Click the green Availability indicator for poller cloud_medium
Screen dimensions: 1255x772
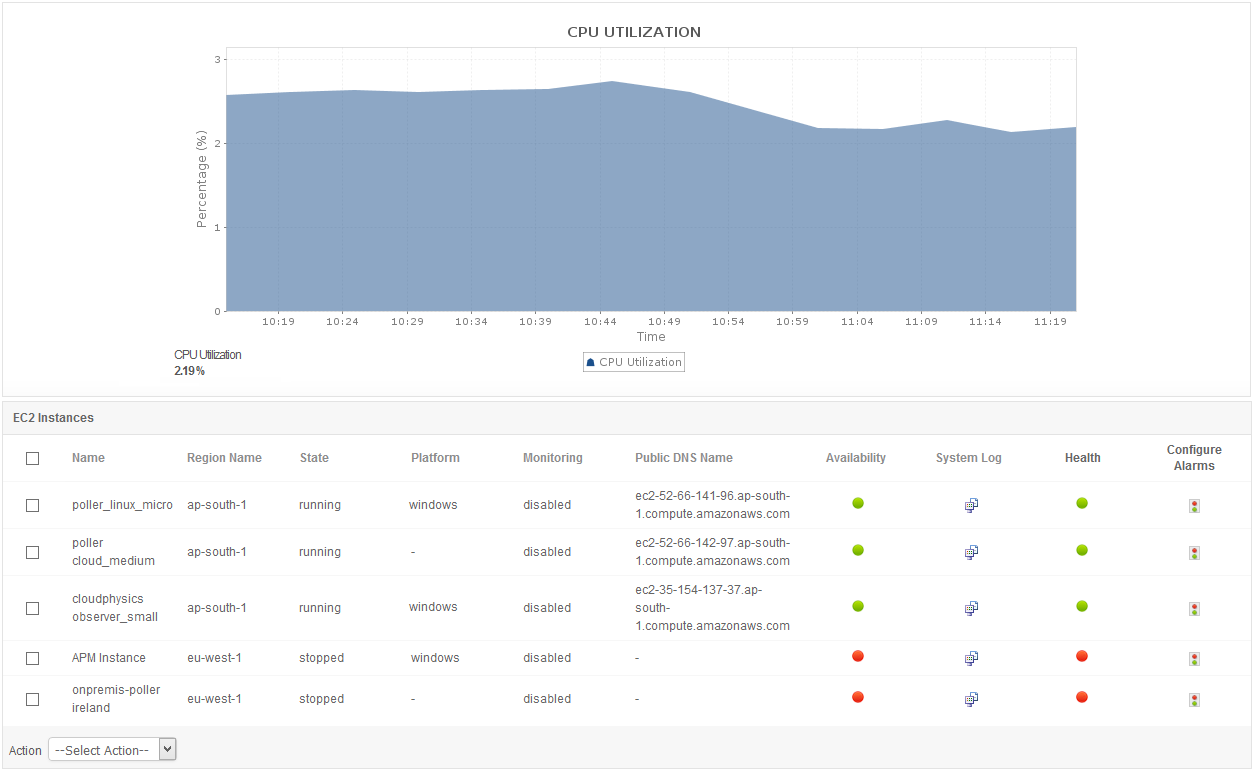[x=857, y=551]
